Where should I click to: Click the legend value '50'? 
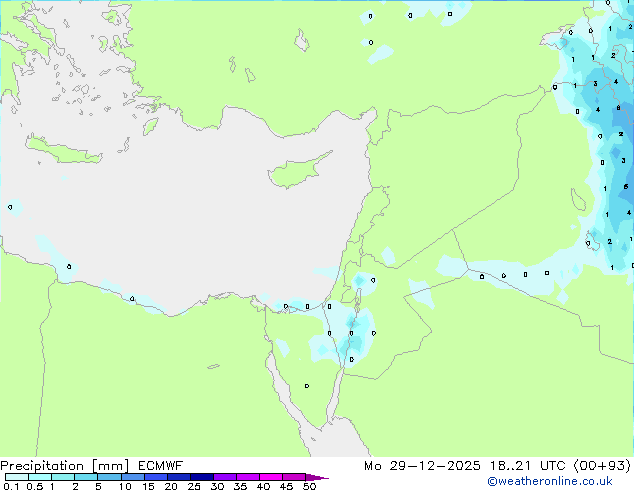tap(309, 486)
